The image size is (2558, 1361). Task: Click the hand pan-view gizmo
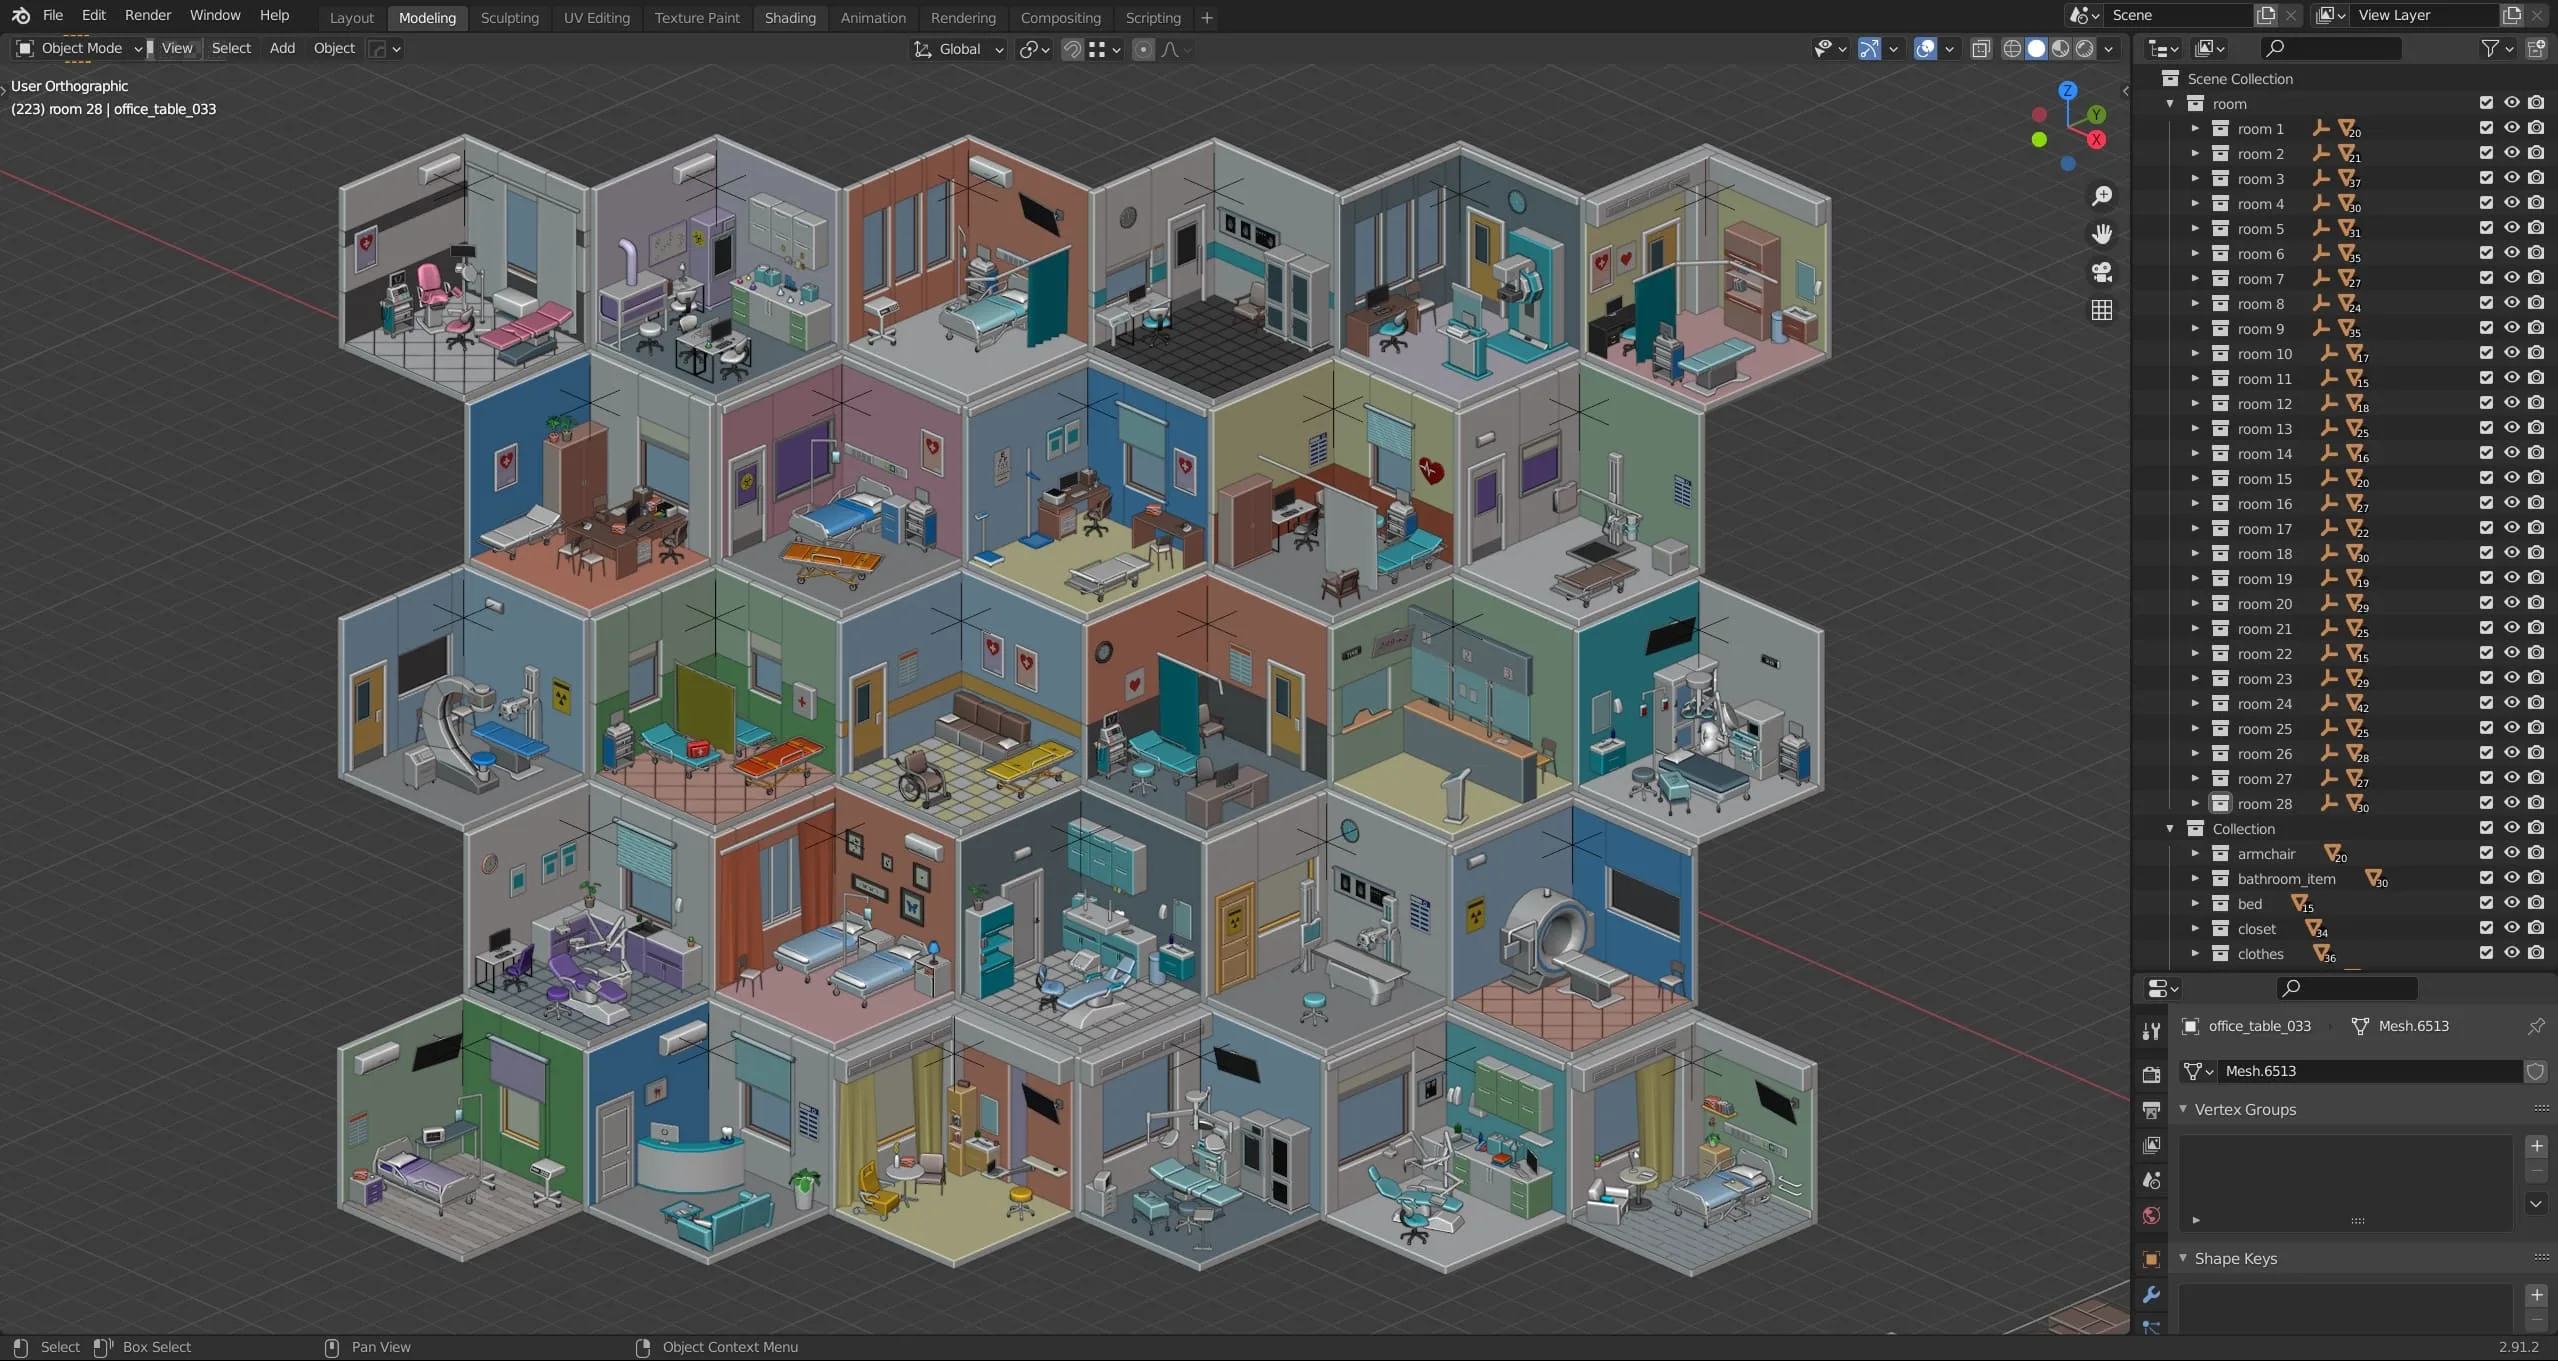tap(2102, 234)
